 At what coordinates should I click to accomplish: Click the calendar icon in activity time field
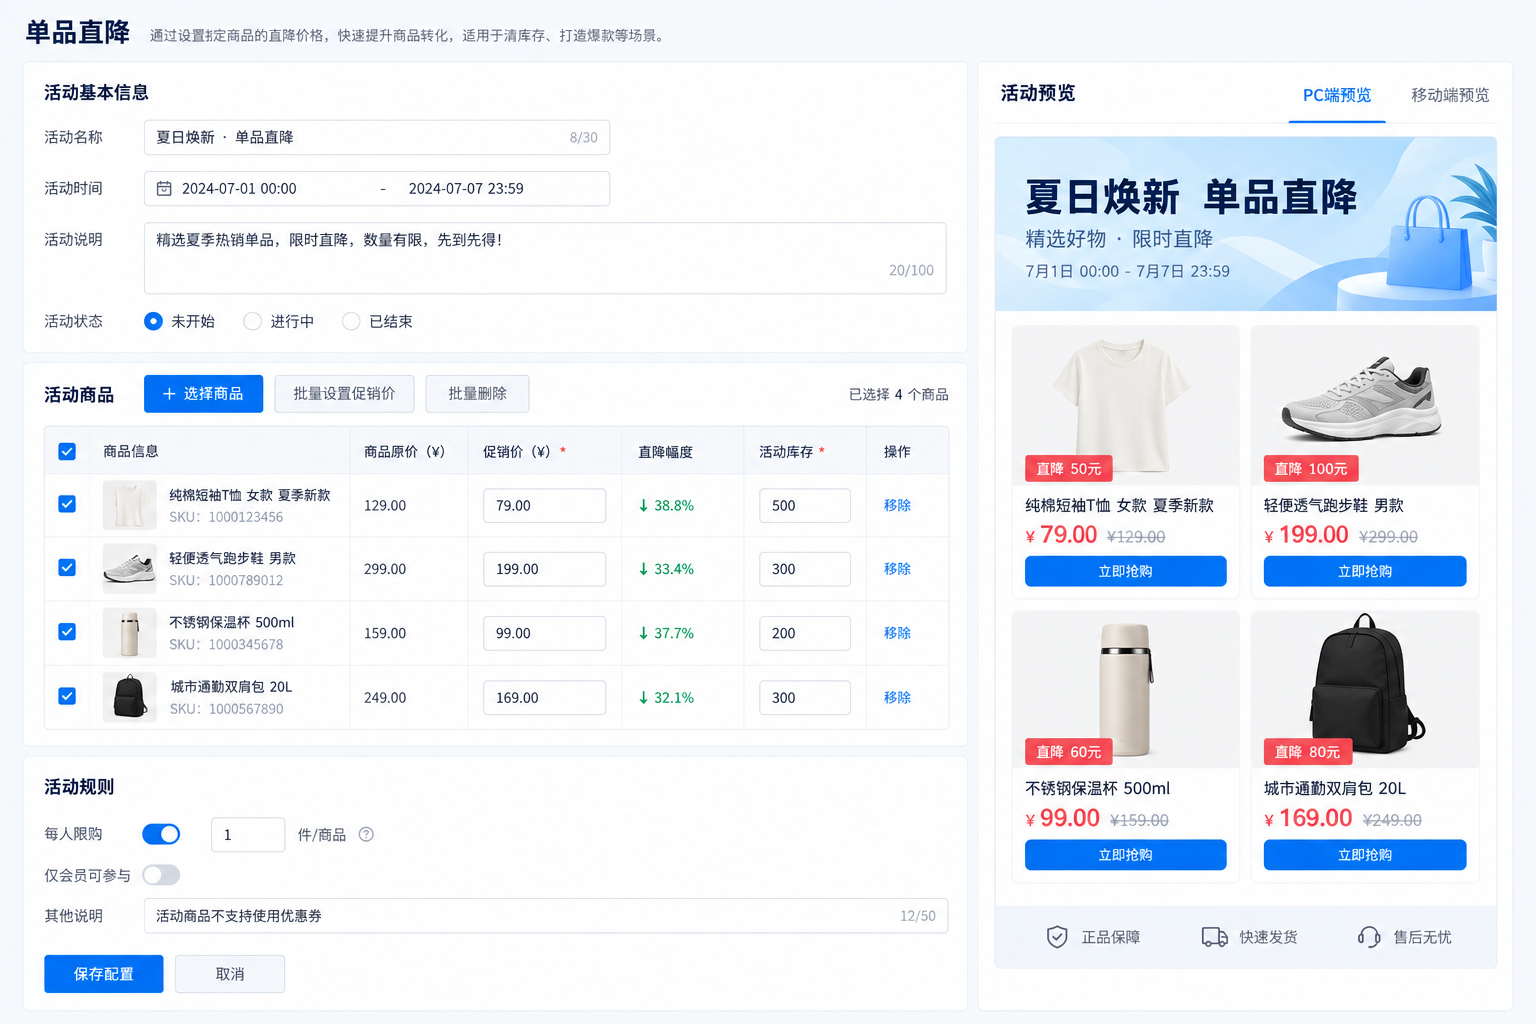[x=164, y=188]
